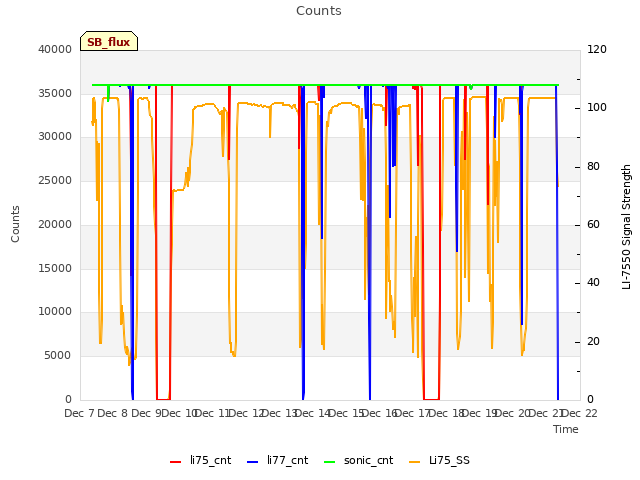
Task: Click the 'Time' x-axis title
Action: 566,429
